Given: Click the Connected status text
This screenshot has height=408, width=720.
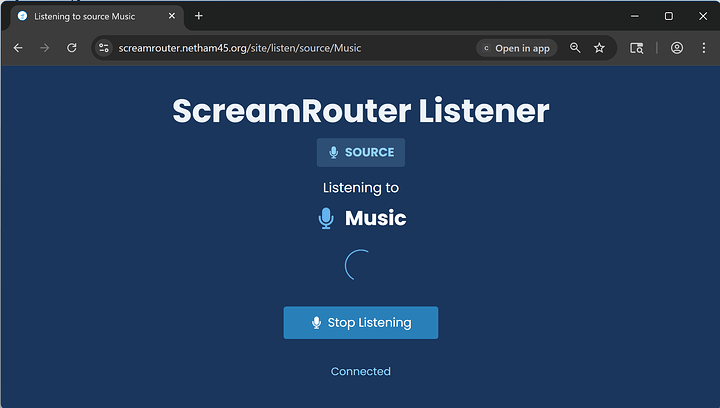Looking at the screenshot, I should (x=361, y=371).
